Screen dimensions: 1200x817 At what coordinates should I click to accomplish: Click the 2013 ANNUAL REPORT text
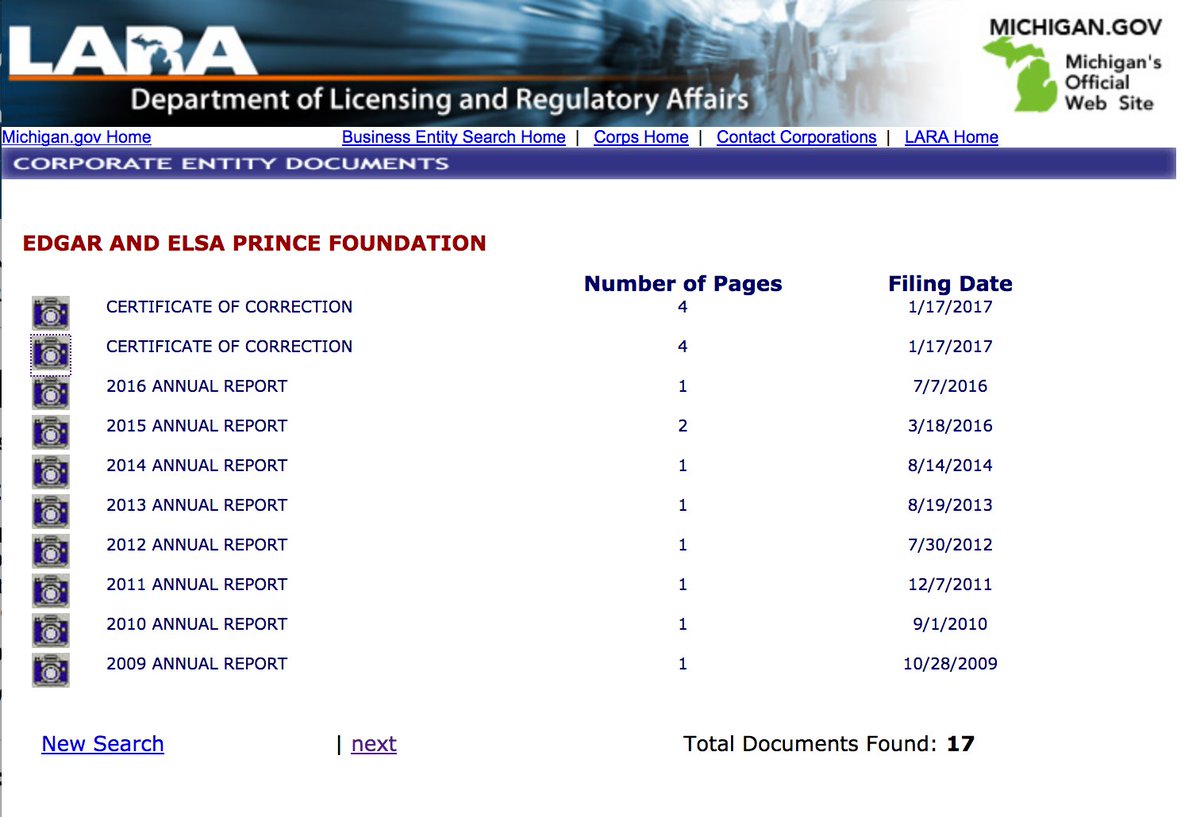[x=197, y=505]
